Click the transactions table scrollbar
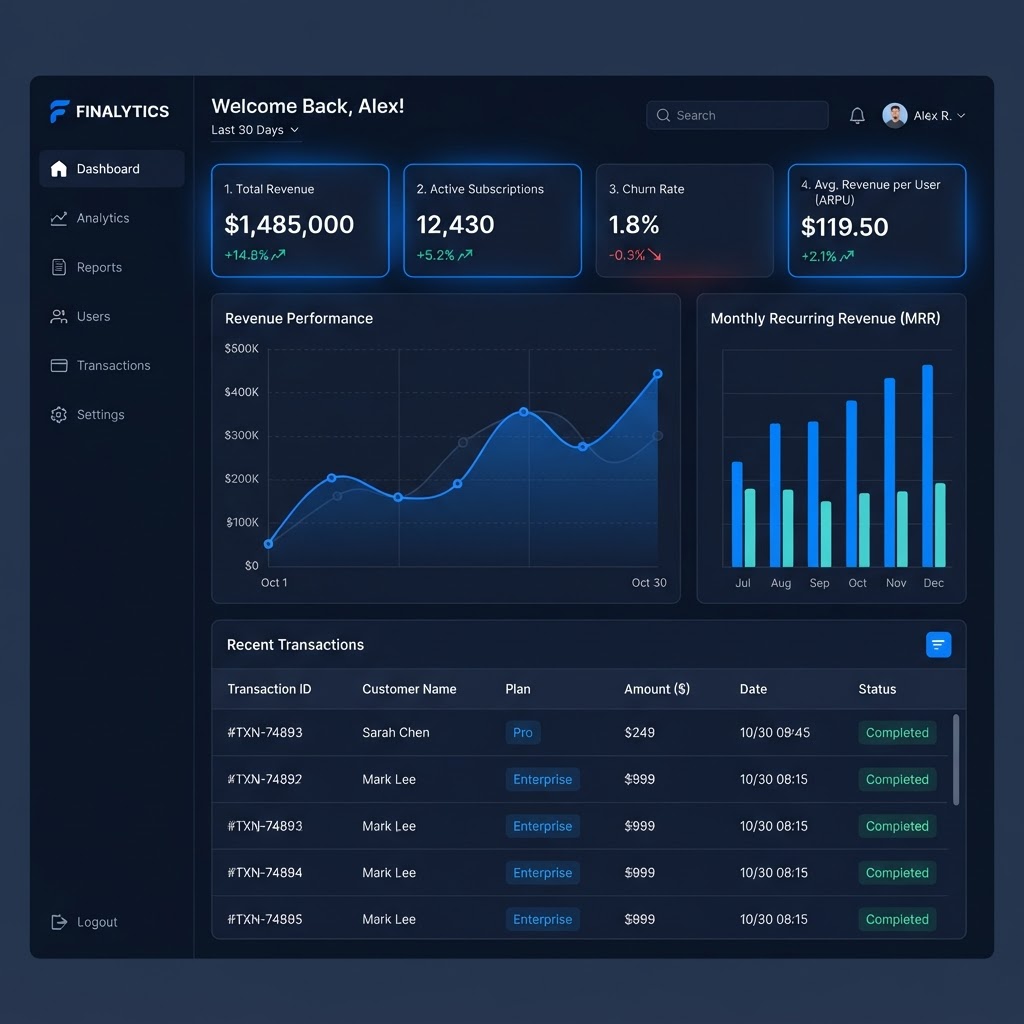Viewport: 1024px width, 1024px height. tap(956, 760)
